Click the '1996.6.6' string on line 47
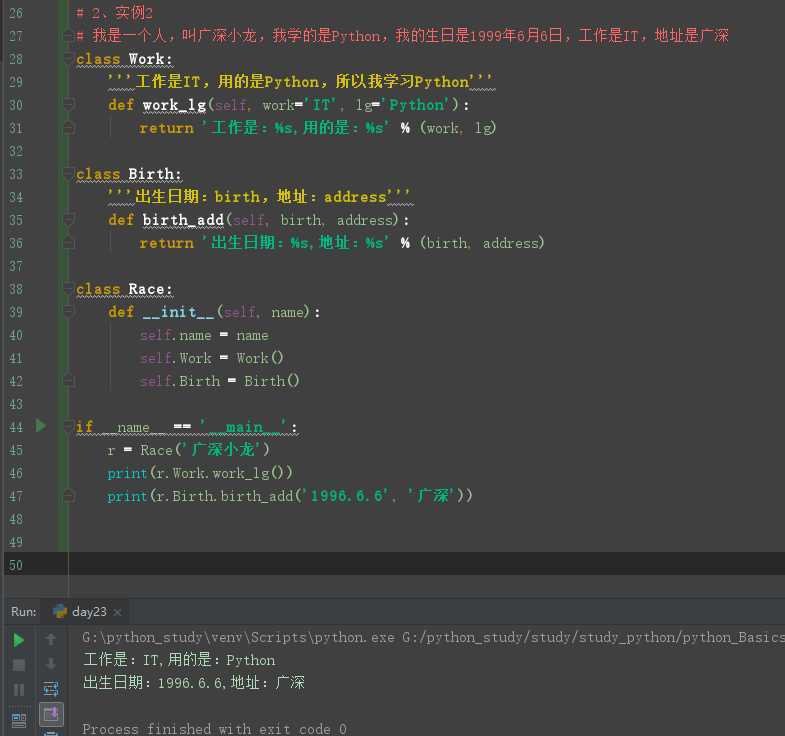Screen dimensions: 785x736 pos(345,496)
